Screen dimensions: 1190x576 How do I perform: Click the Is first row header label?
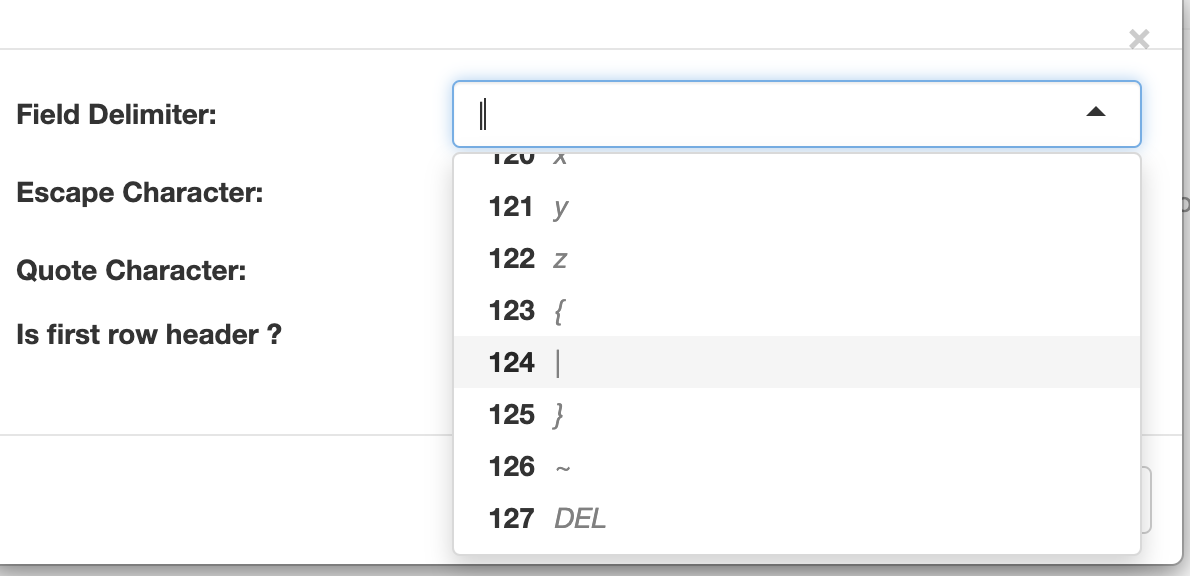tap(149, 334)
